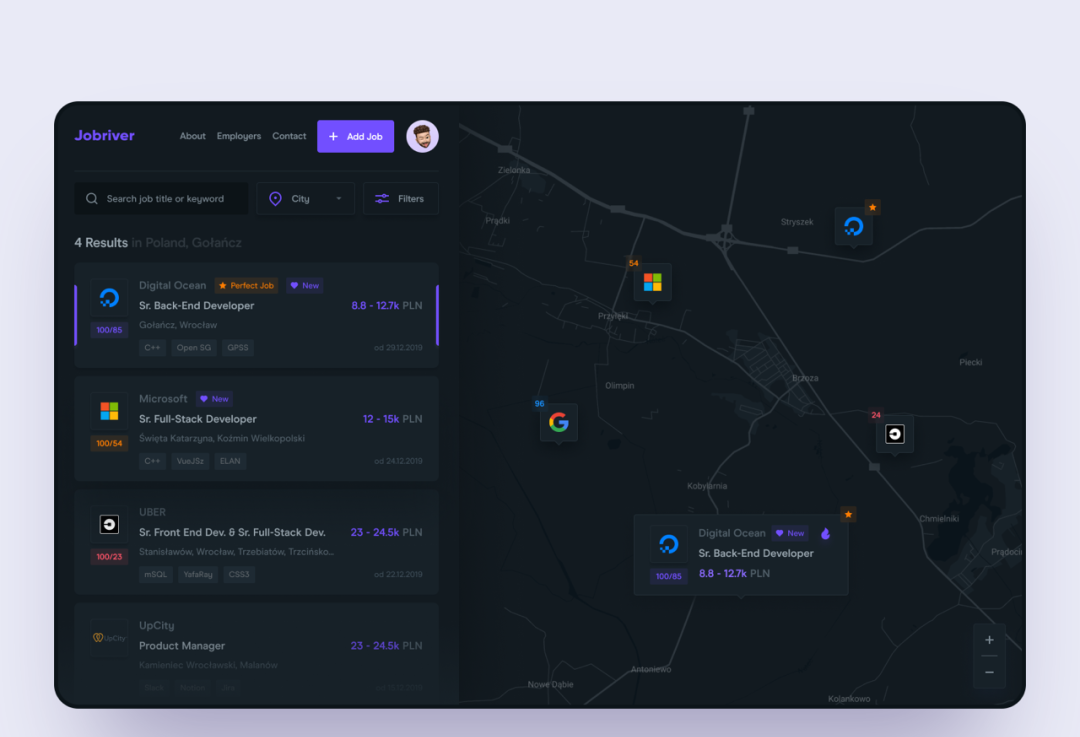Click the New badge on Microsoft listing

214,399
